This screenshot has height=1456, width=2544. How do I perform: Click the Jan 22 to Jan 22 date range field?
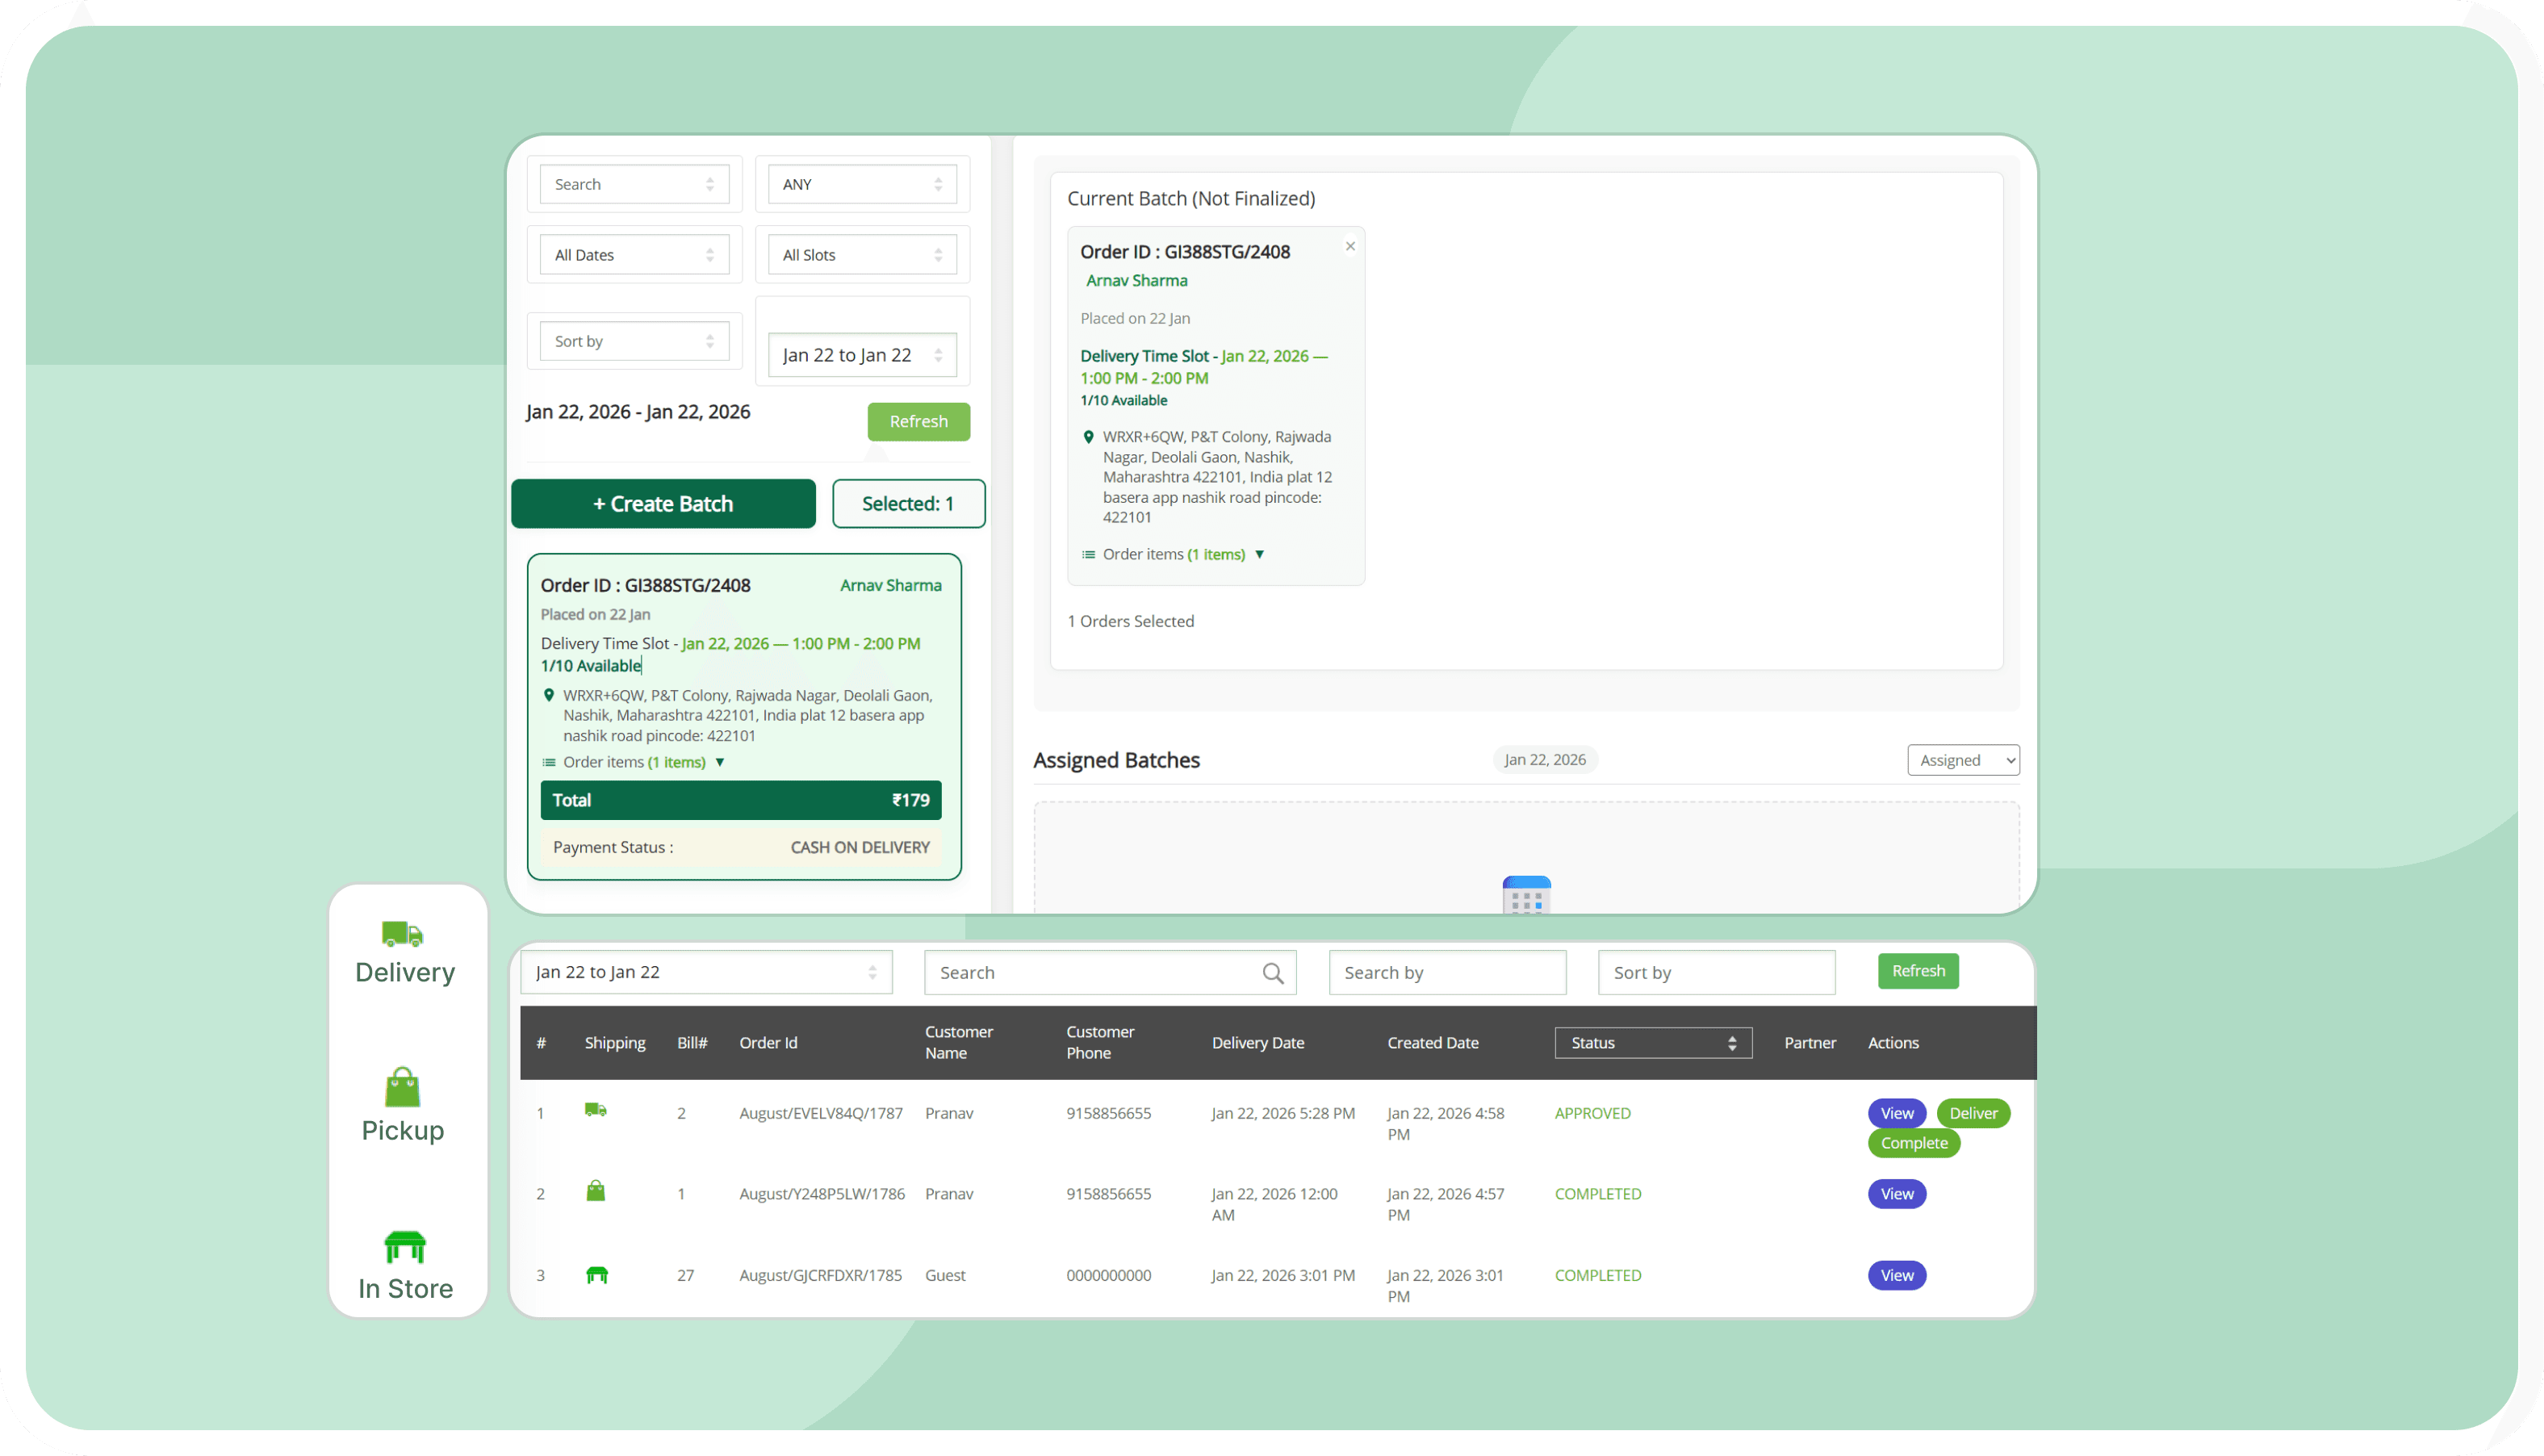pyautogui.click(x=863, y=354)
